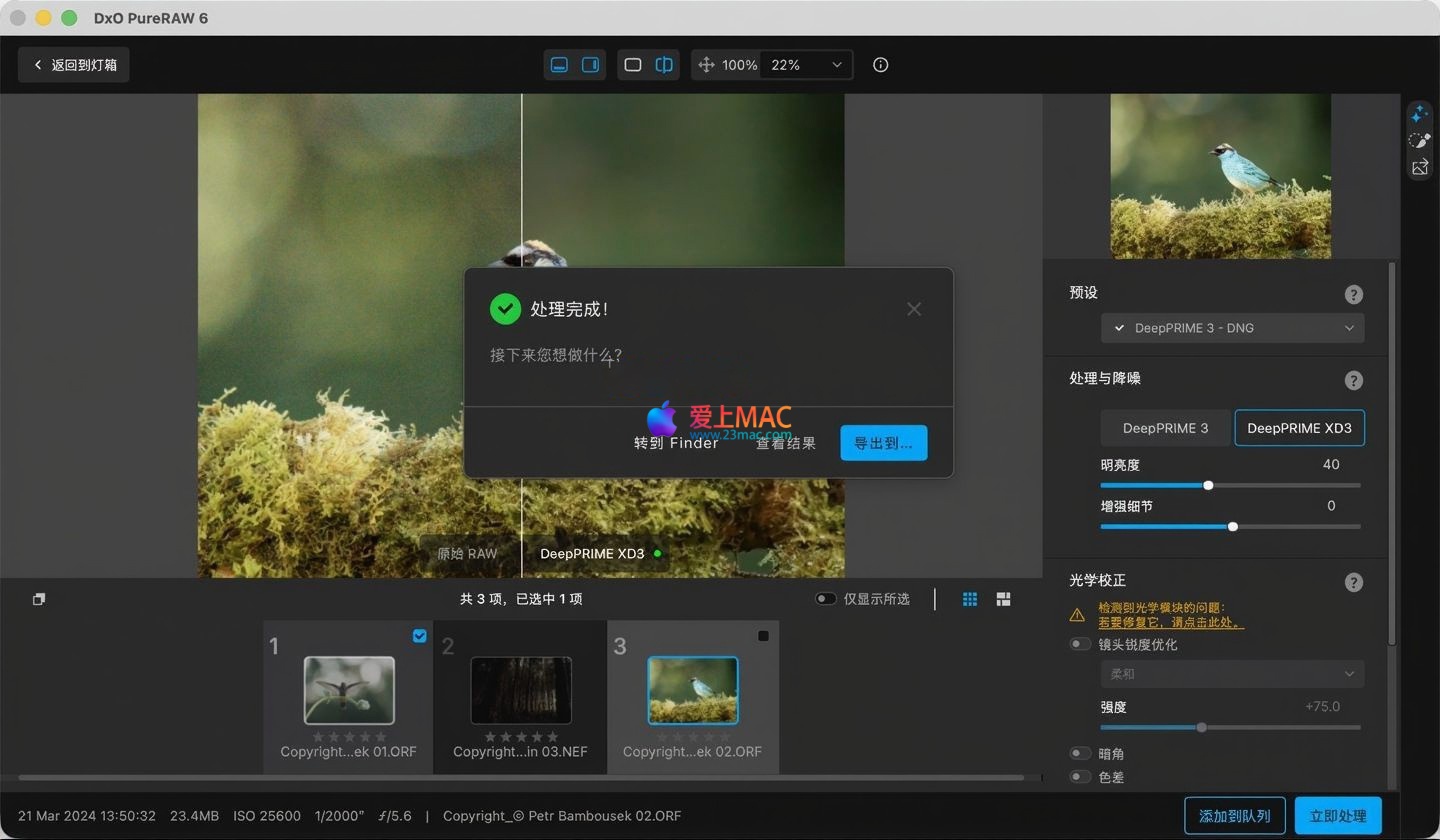Screen dimensions: 1440x840
Task: Turn on the 暗角 correction toggle
Action: (1080, 754)
